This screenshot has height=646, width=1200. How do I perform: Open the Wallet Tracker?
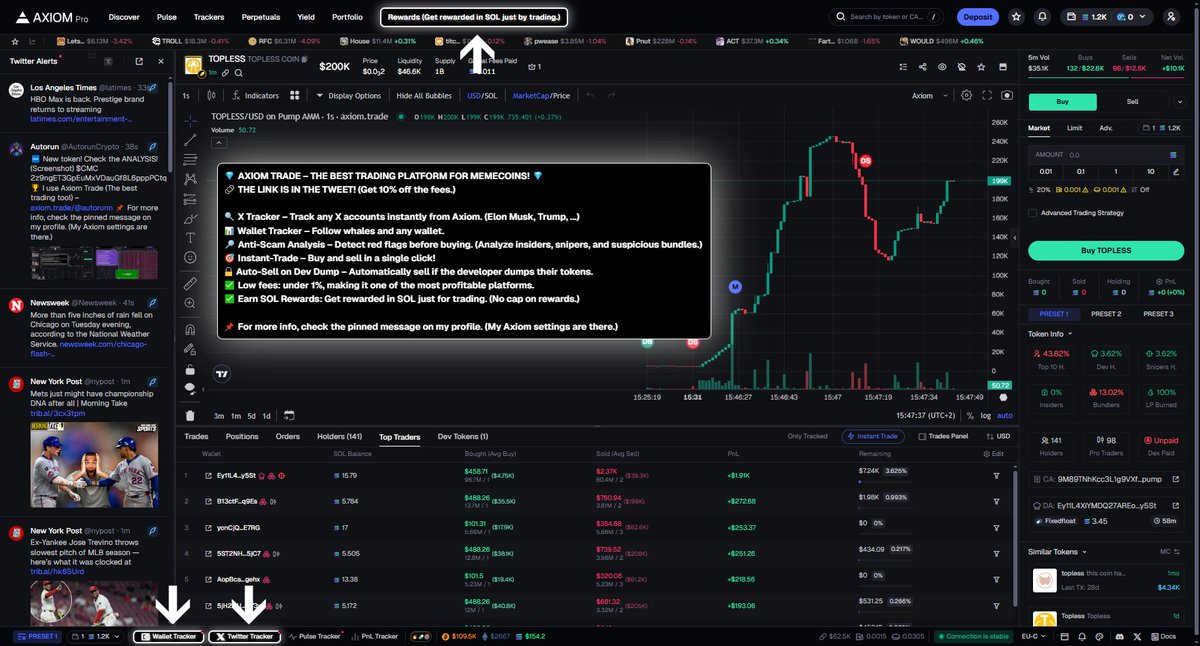point(170,636)
